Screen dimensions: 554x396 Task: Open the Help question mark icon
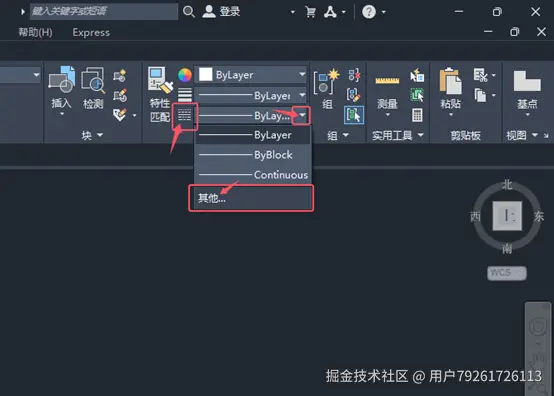[369, 12]
